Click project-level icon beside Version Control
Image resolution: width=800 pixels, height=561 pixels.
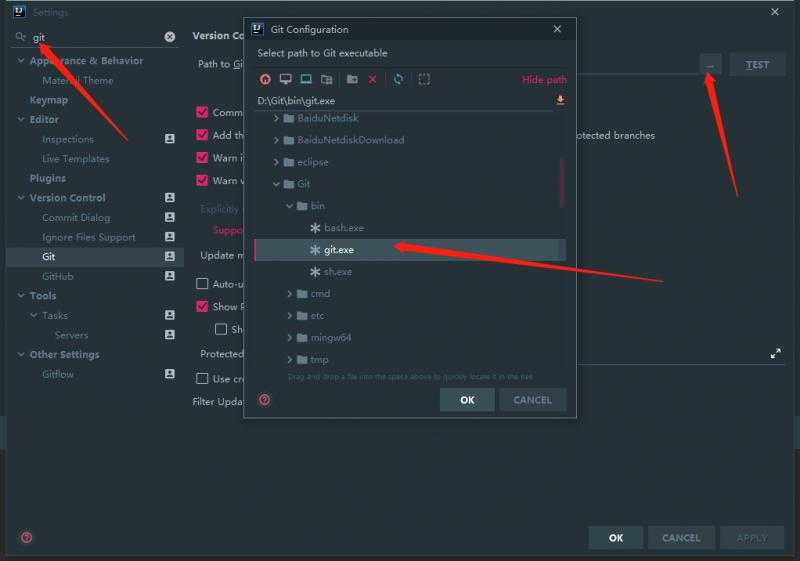pyautogui.click(x=170, y=197)
